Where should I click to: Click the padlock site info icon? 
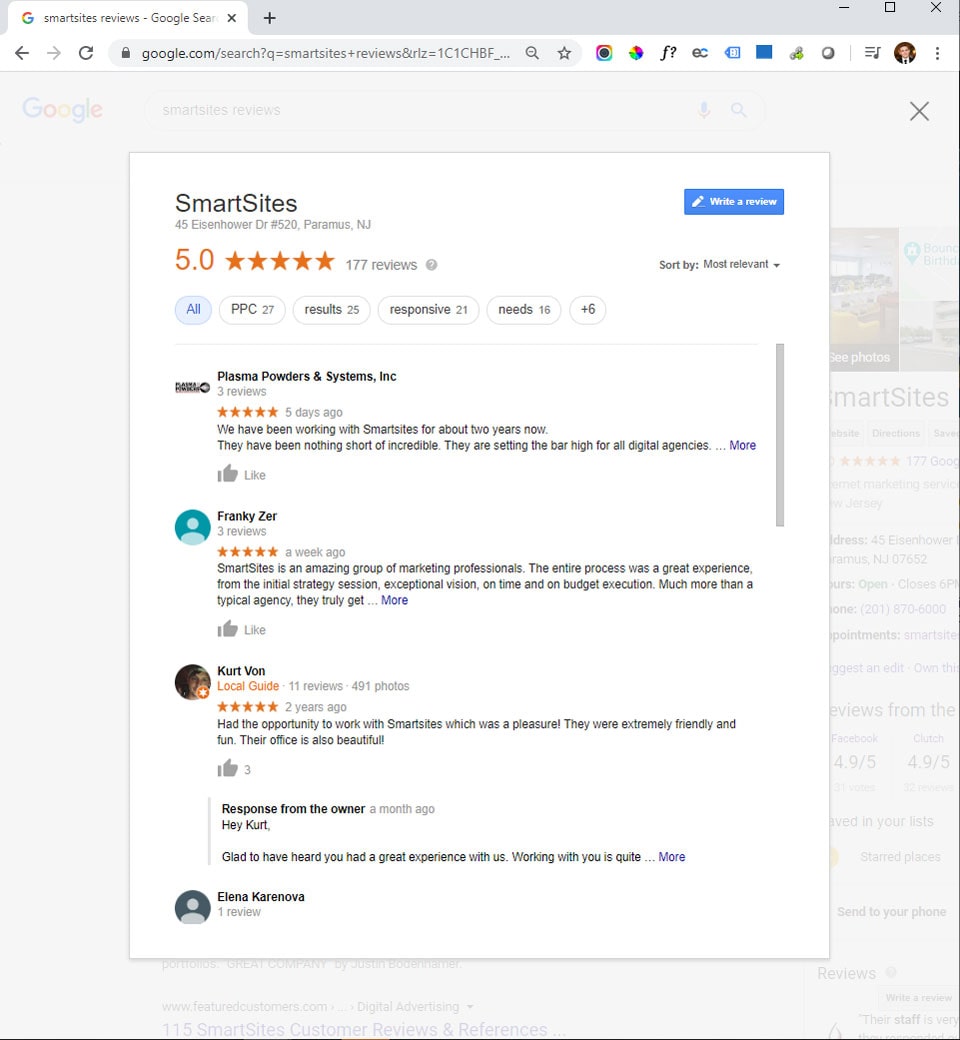tap(125, 53)
